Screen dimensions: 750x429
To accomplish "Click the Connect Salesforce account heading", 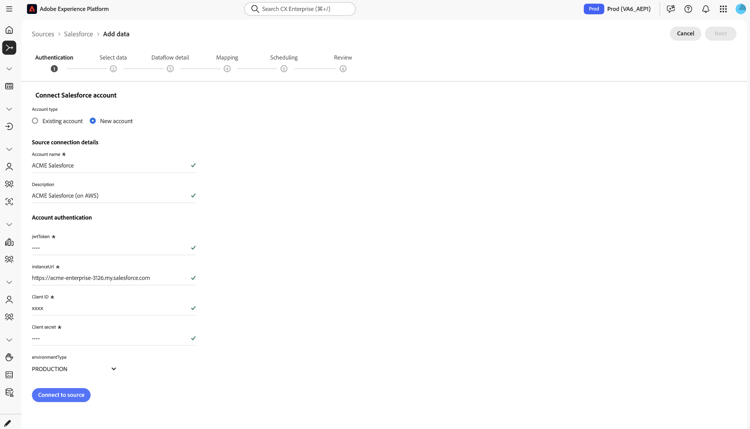I will click(76, 95).
